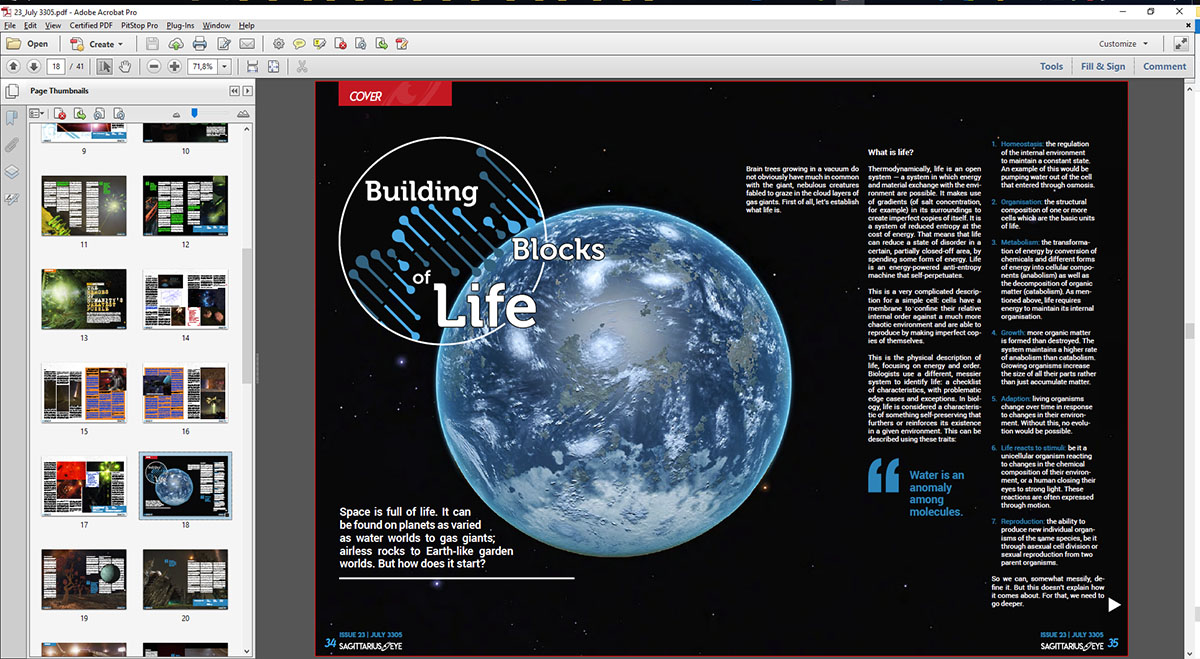Viewport: 1200px width, 659px height.
Task: Open the Customize dropdown
Action: (x=1124, y=44)
